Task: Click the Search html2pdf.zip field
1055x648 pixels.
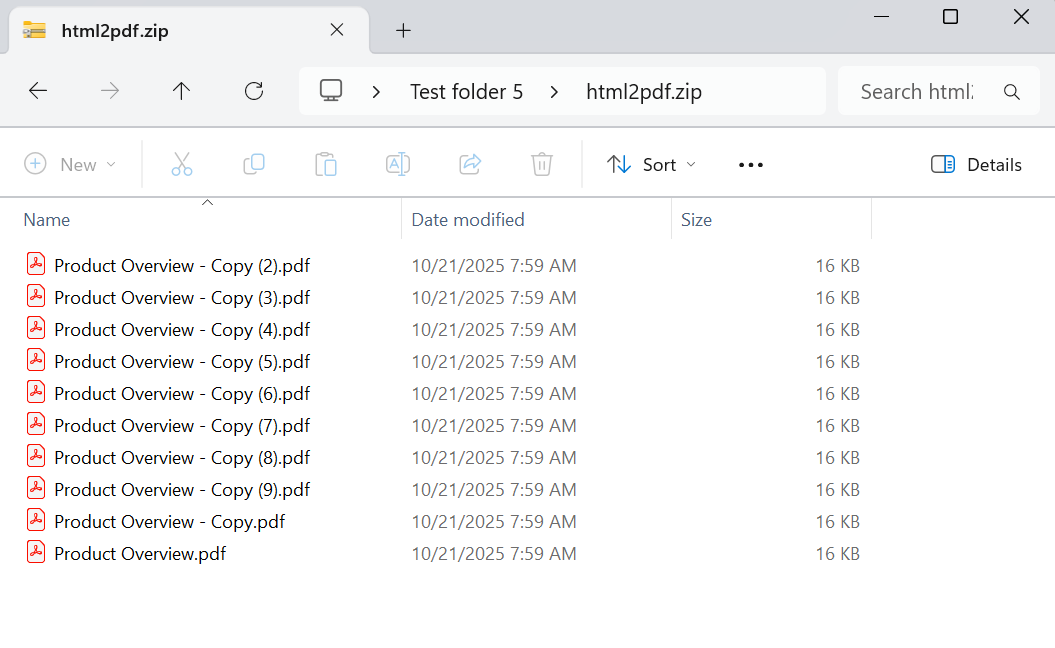Action: tap(917, 92)
